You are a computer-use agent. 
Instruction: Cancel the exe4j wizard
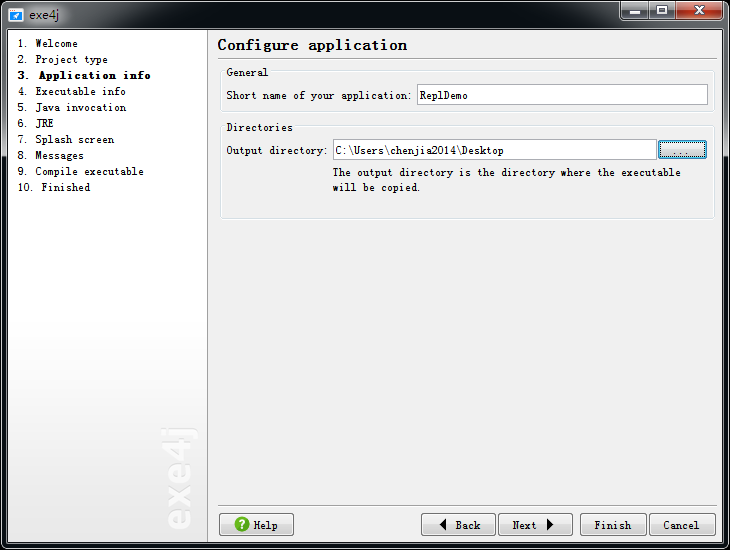682,525
